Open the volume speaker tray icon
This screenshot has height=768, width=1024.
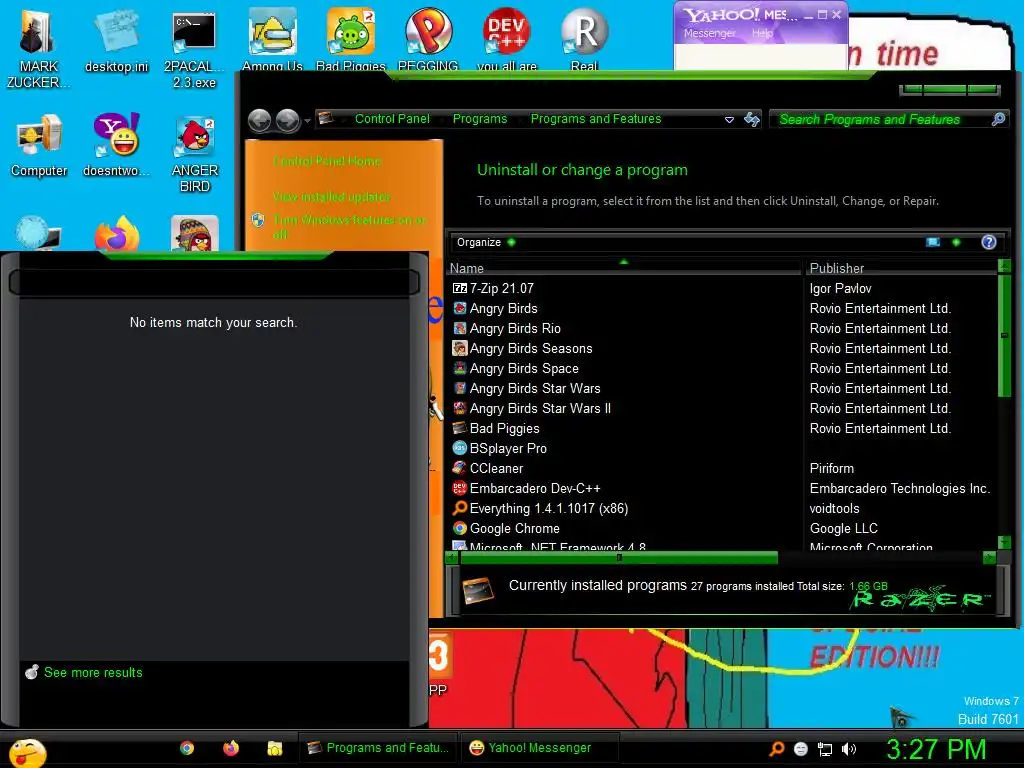(848, 749)
